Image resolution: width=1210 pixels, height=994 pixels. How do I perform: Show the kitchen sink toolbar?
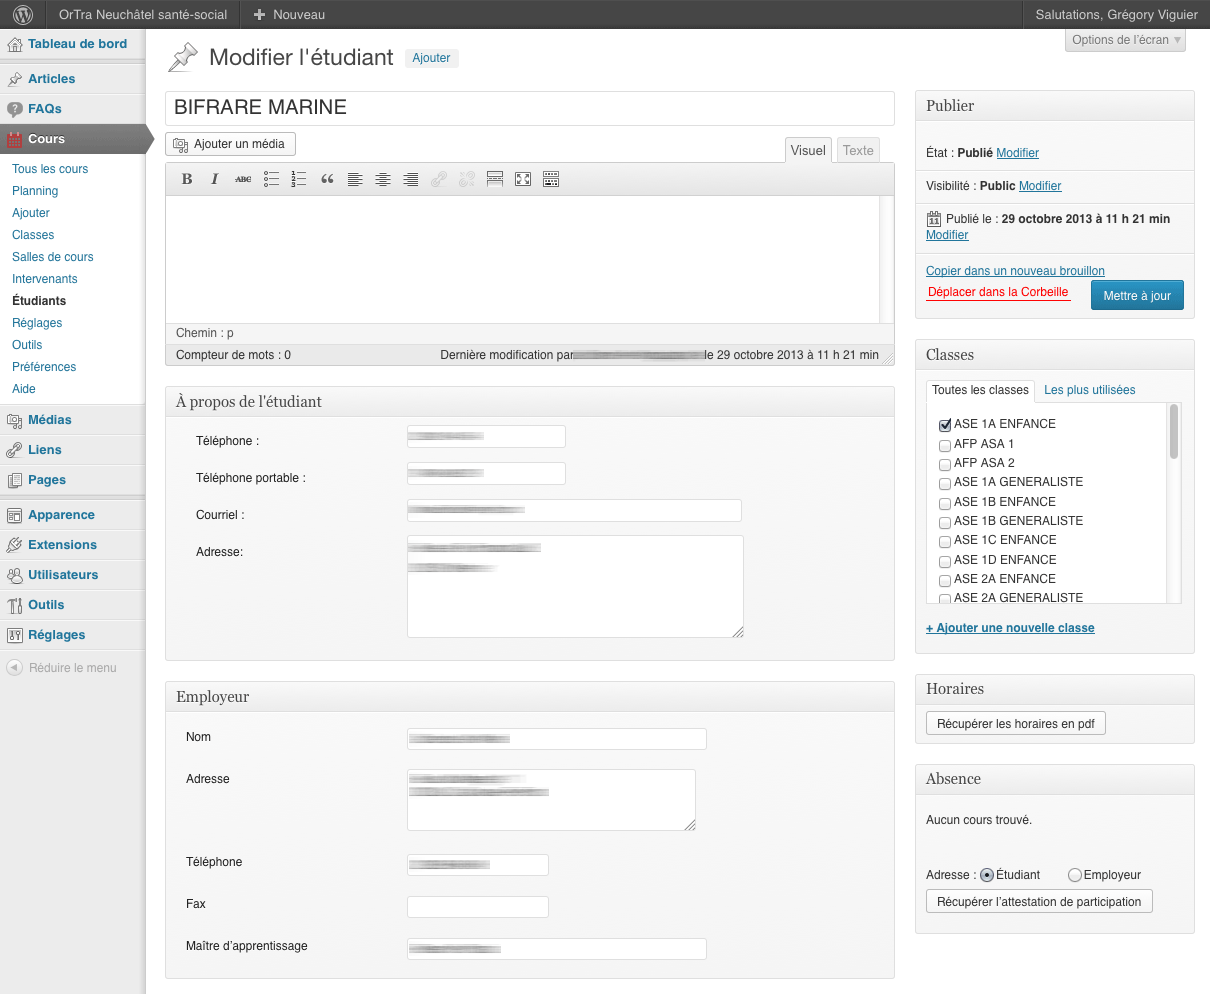[551, 179]
